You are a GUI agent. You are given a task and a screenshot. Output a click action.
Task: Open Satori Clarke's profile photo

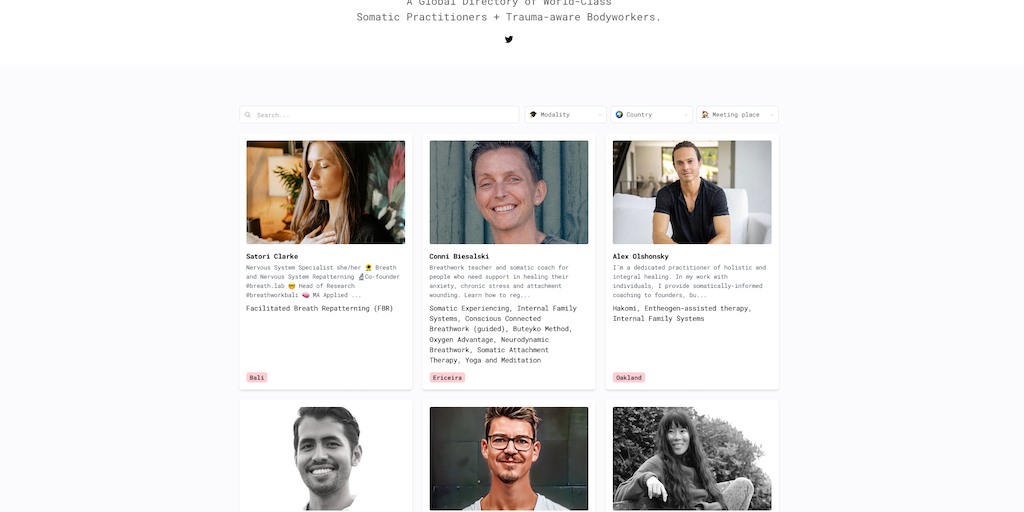pos(326,192)
